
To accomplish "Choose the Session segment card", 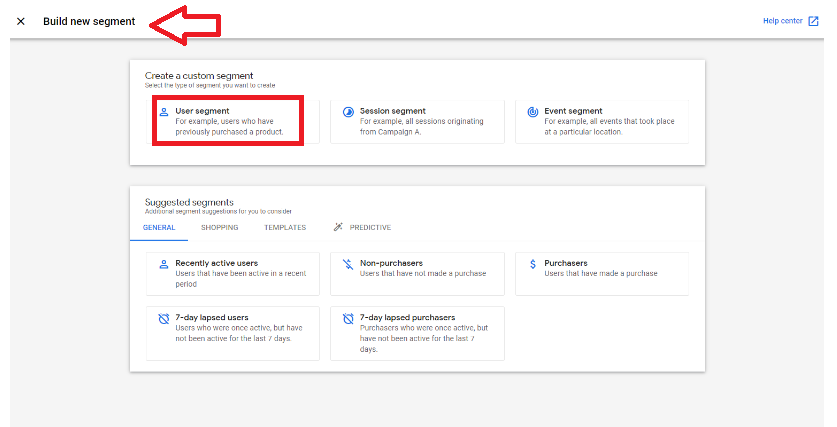I will pos(417,122).
